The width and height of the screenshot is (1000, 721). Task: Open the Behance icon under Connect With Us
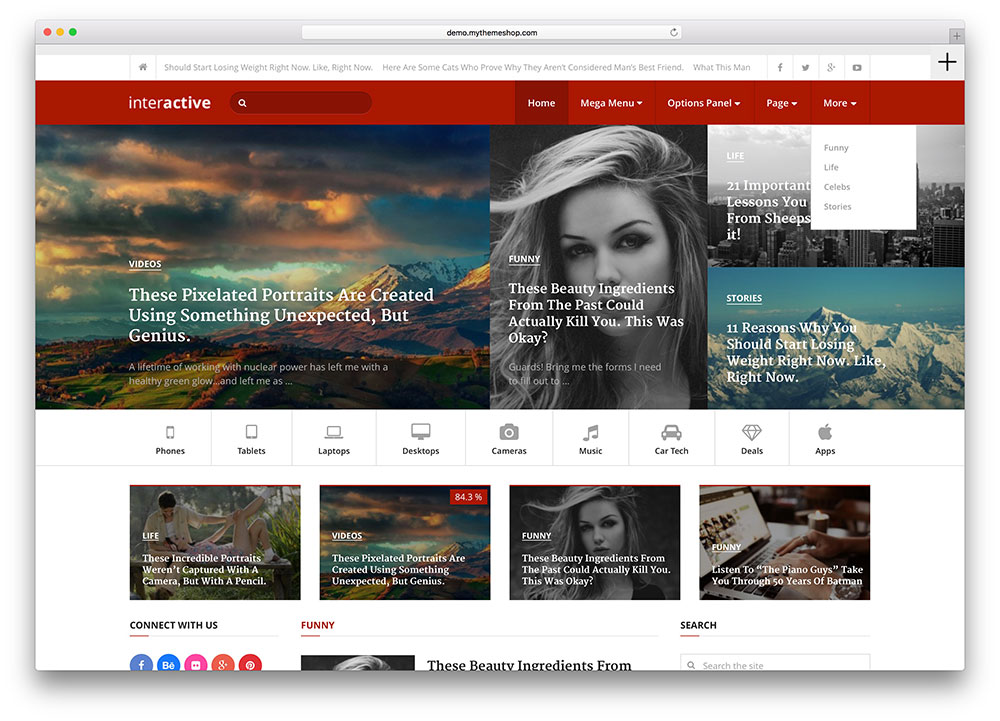[168, 664]
